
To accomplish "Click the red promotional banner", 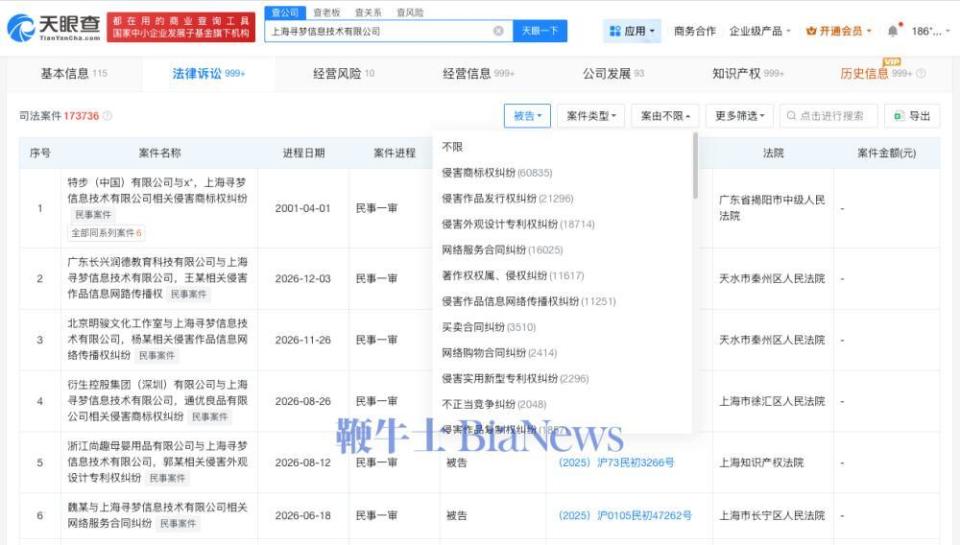I will [x=181, y=27].
